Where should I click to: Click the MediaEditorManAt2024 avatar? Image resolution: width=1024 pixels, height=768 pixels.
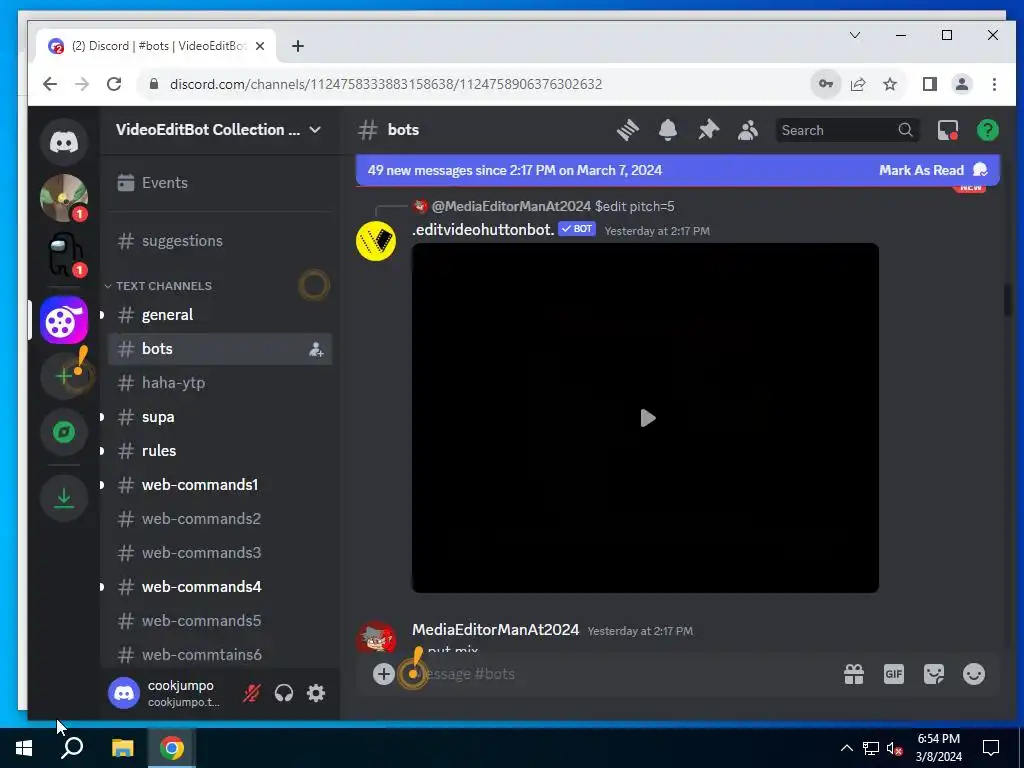[376, 637]
